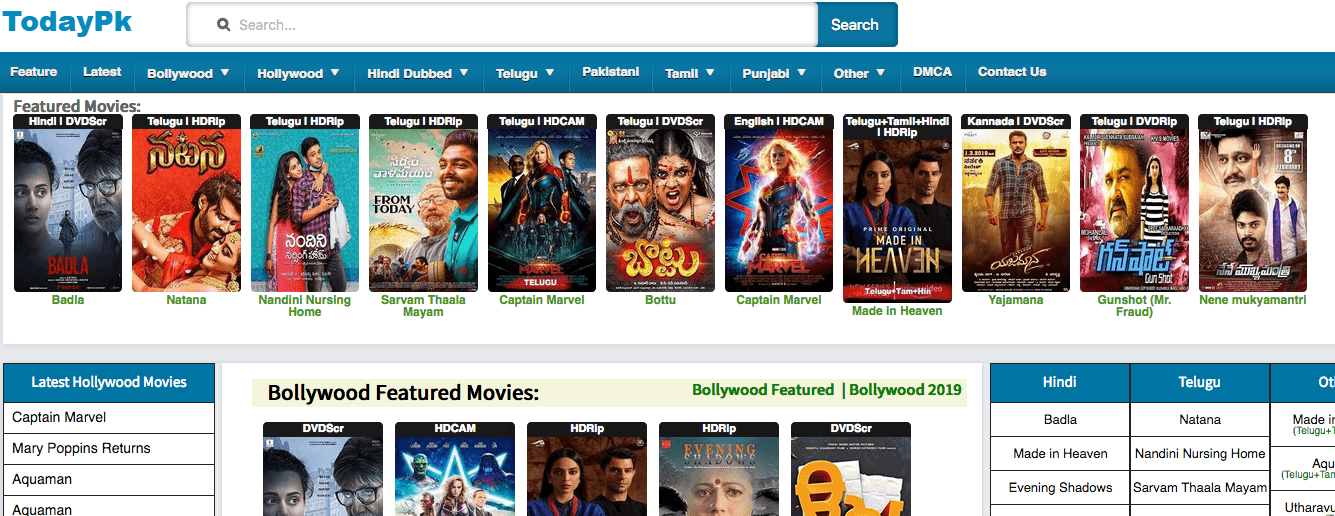Viewport: 1335px width, 516px height.
Task: Open Sarvam Thaala Mayam in Telugu column
Action: [x=1200, y=488]
